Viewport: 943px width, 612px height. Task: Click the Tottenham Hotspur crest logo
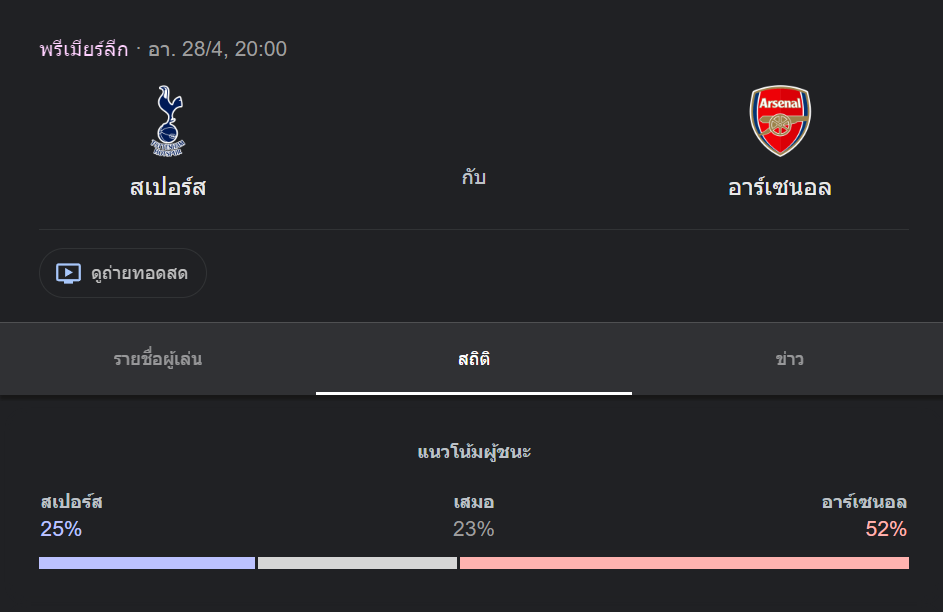point(168,121)
